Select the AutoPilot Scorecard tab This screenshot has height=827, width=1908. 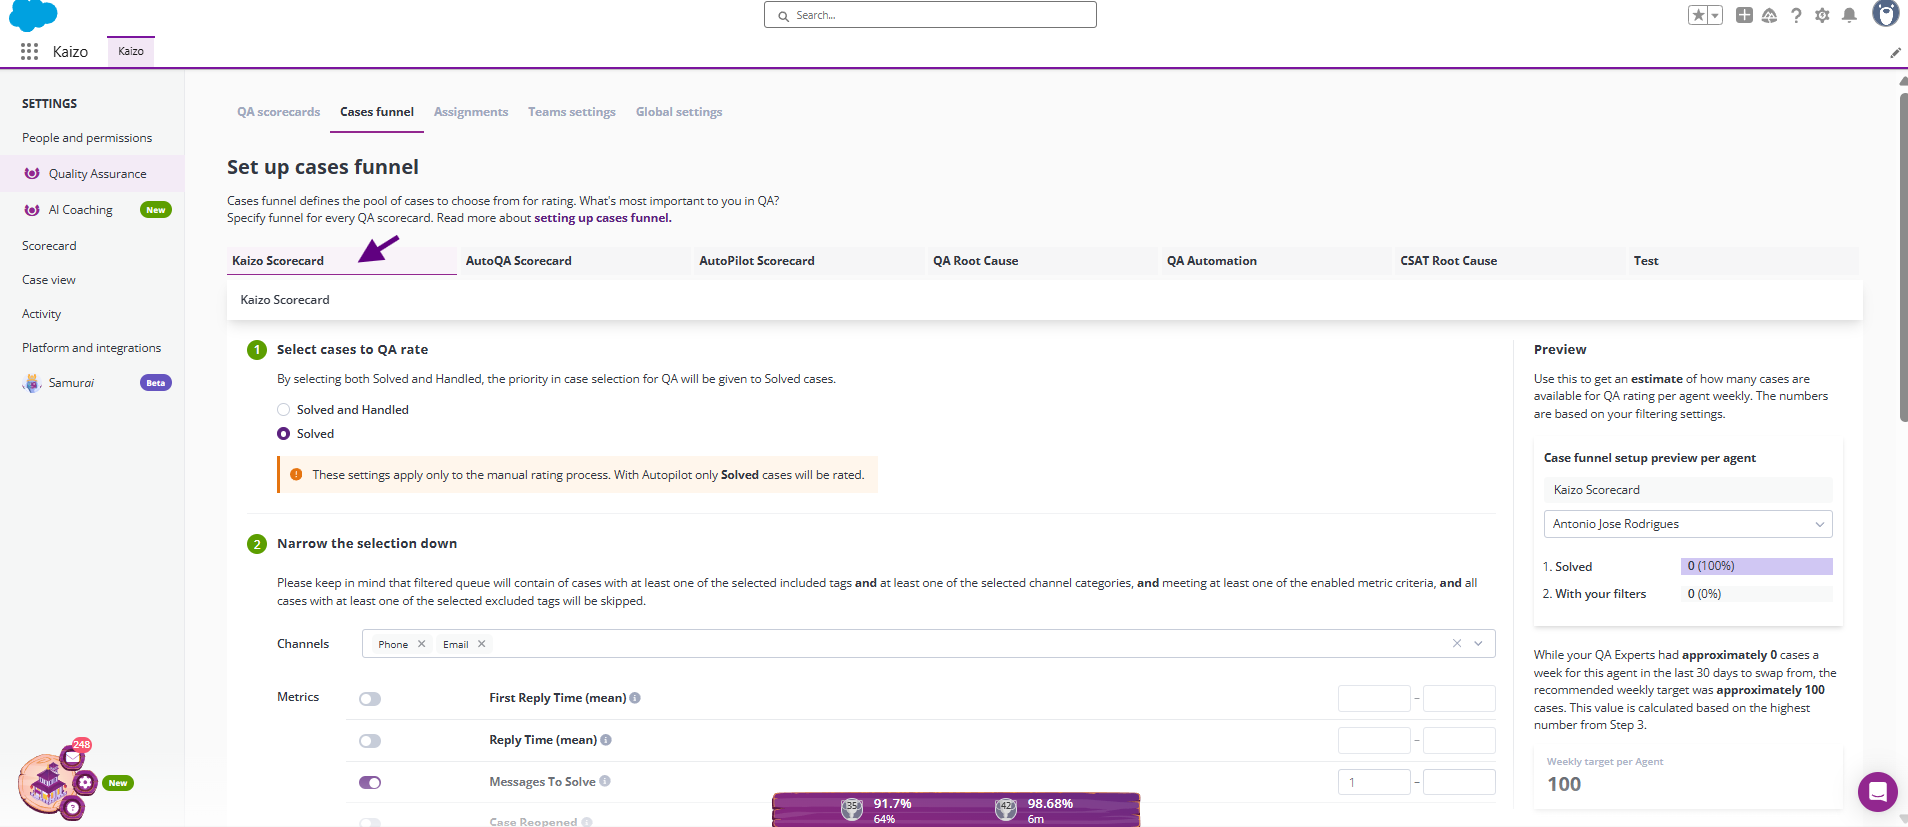pos(809,261)
